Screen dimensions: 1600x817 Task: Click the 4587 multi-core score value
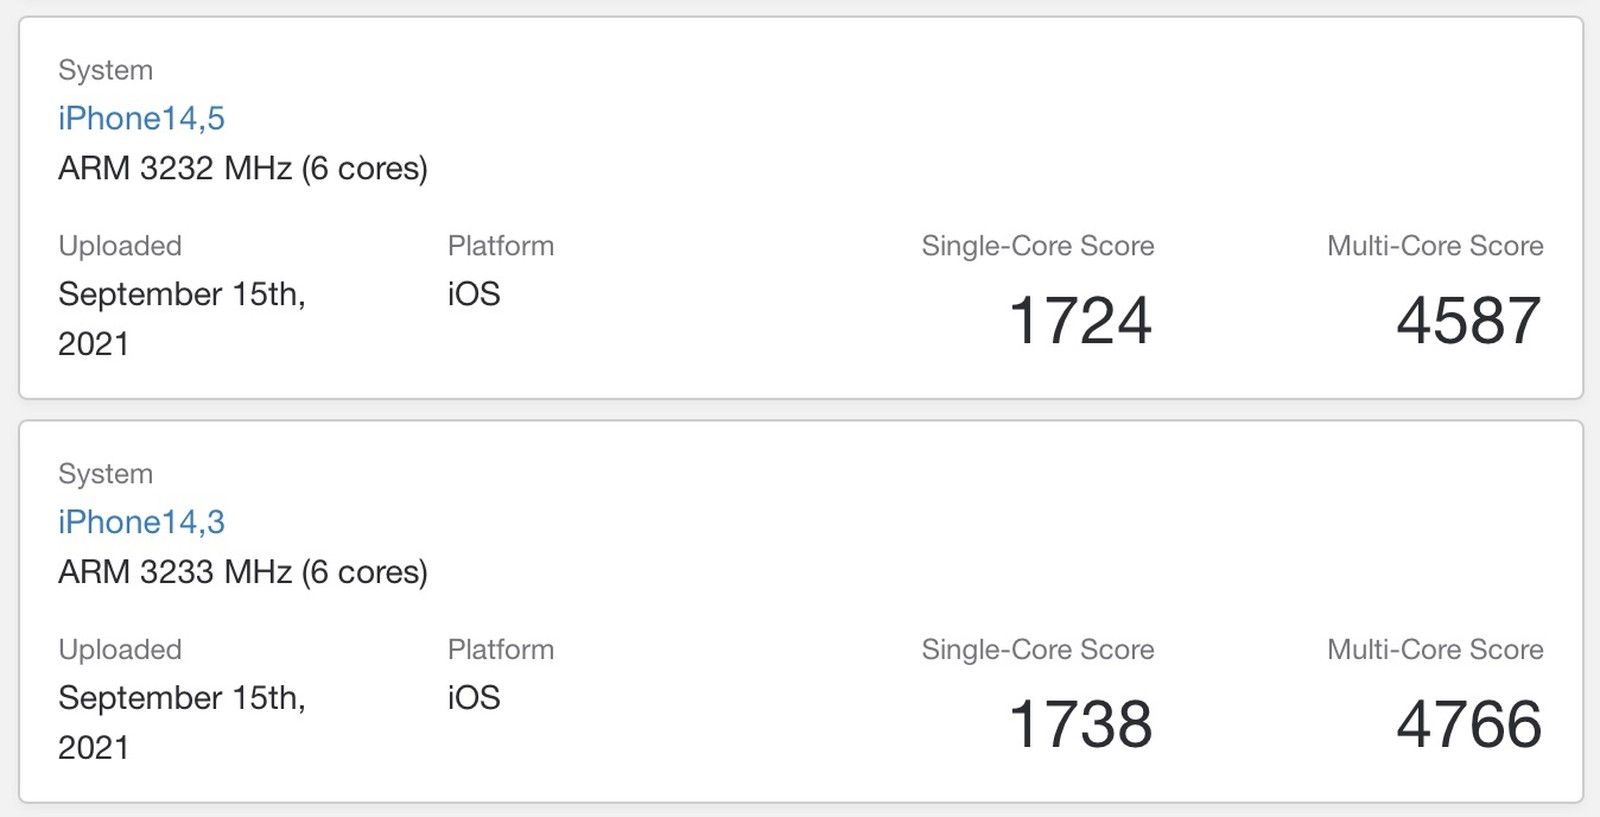pos(1468,321)
